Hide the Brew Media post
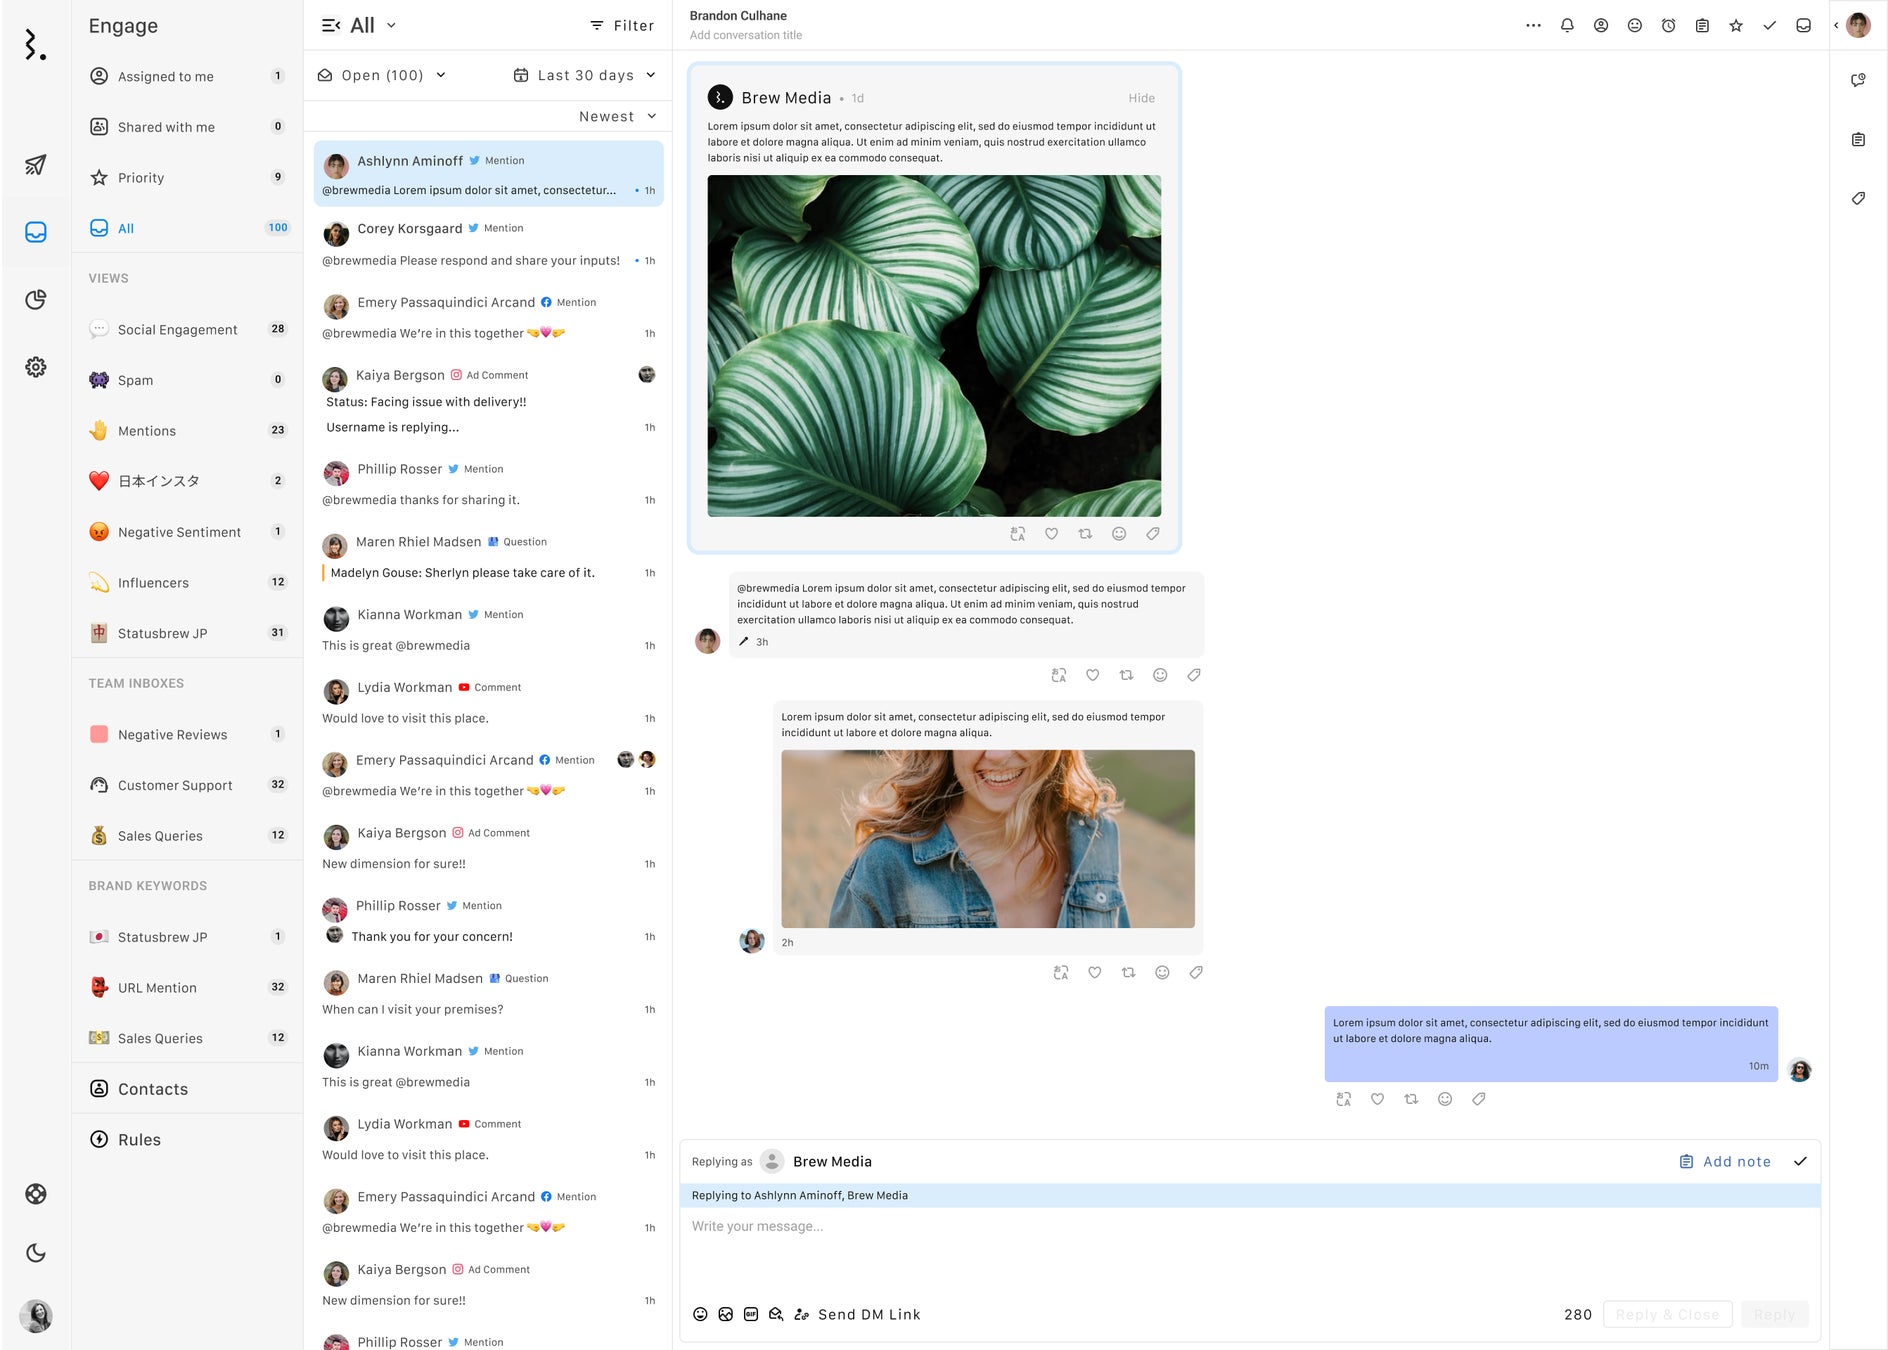Screen dimensions: 1888x1350 1141,98
